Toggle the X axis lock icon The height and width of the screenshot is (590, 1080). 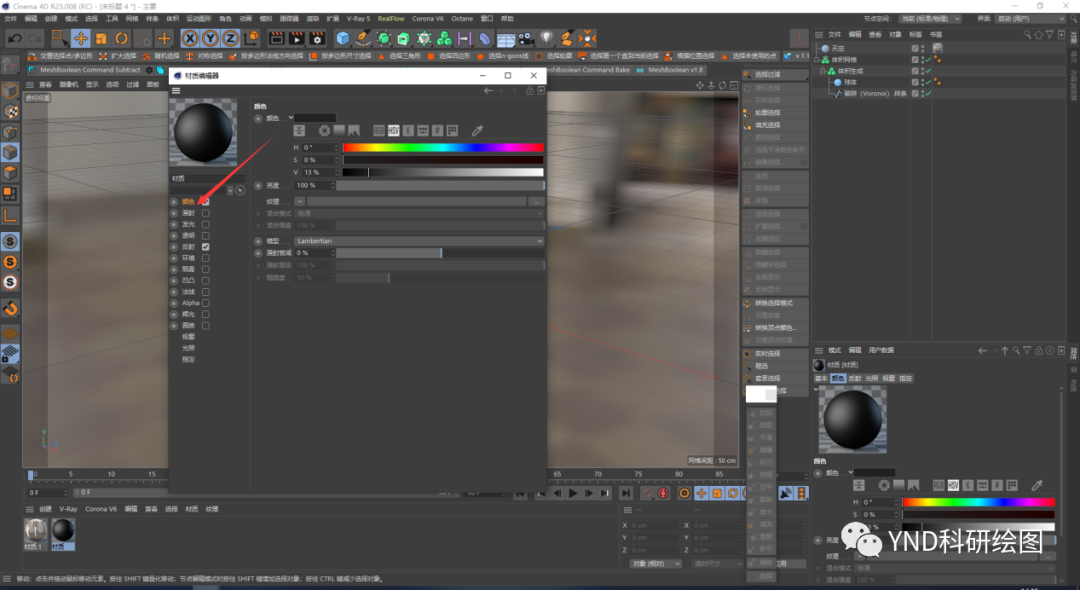pyautogui.click(x=190, y=39)
